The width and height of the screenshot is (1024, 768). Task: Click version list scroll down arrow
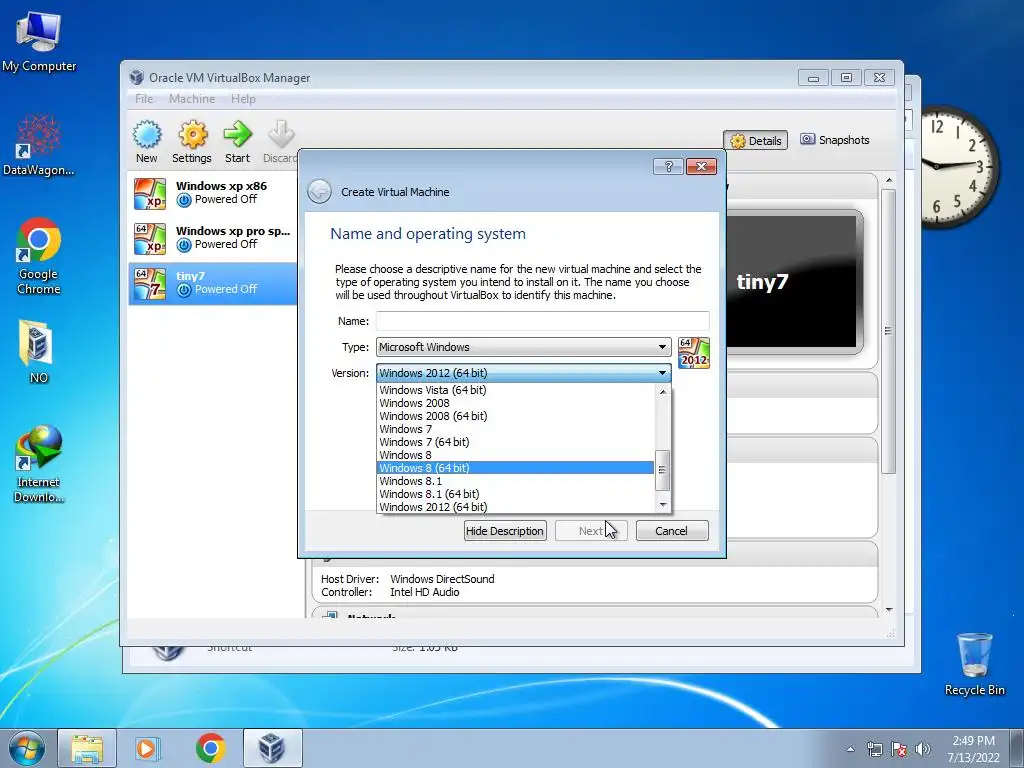[x=663, y=504]
